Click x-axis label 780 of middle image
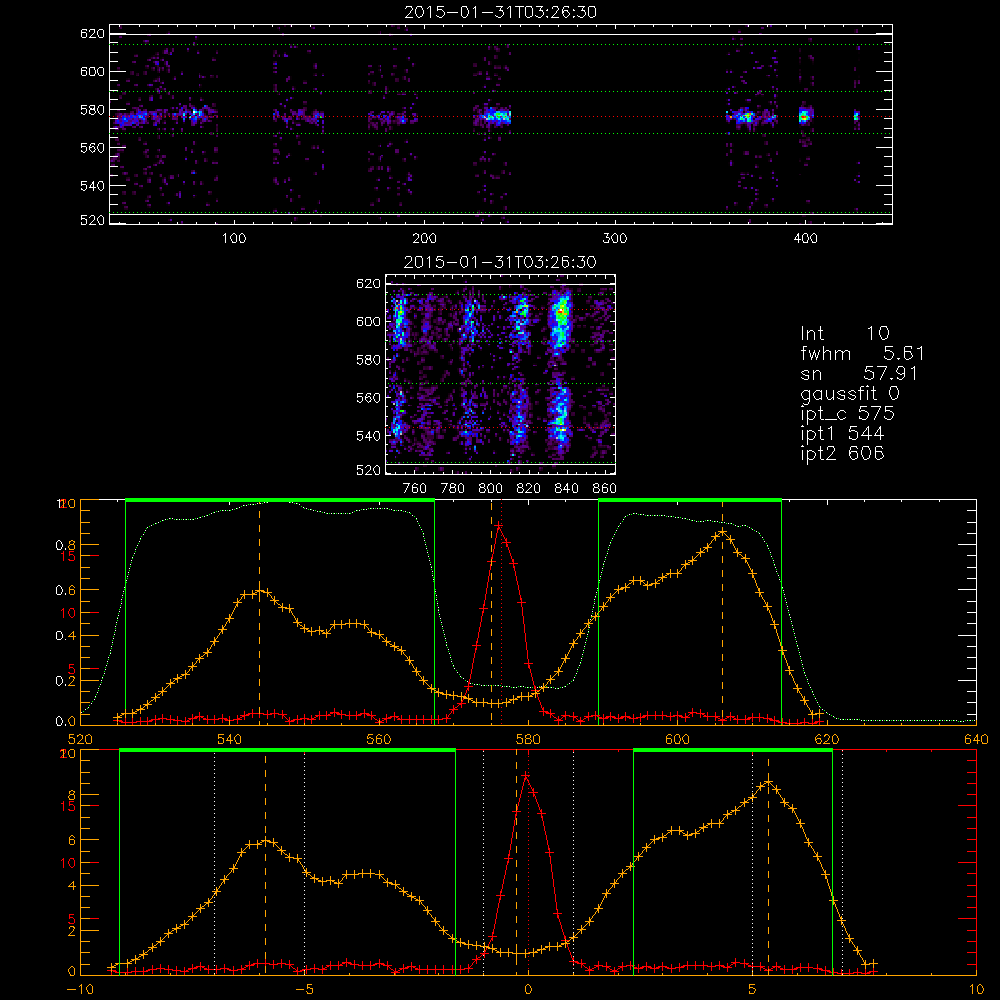 (x=453, y=489)
